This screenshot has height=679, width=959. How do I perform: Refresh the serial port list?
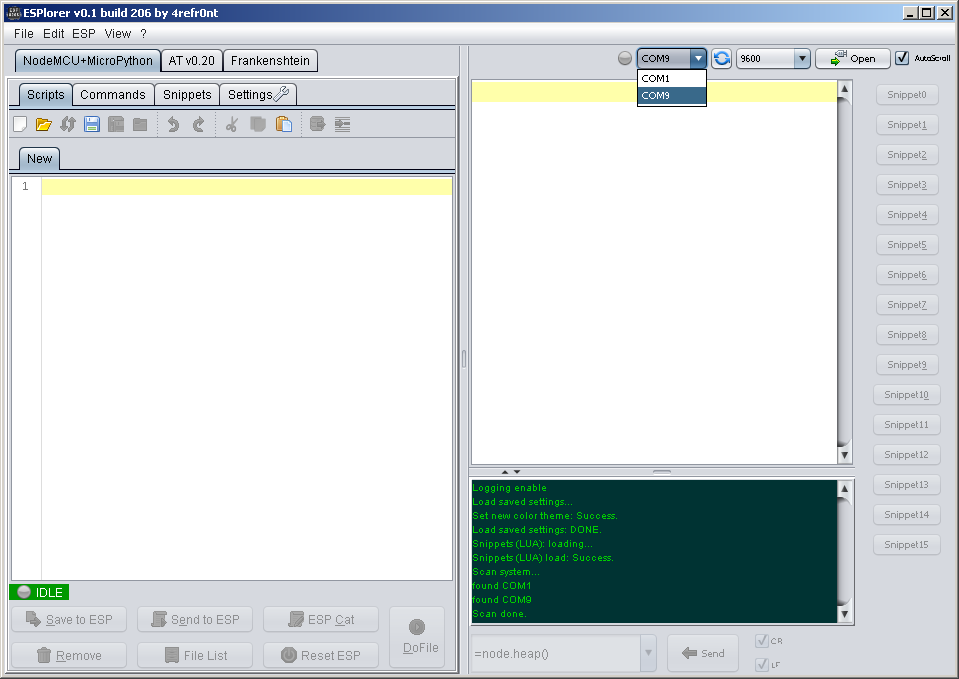[721, 59]
